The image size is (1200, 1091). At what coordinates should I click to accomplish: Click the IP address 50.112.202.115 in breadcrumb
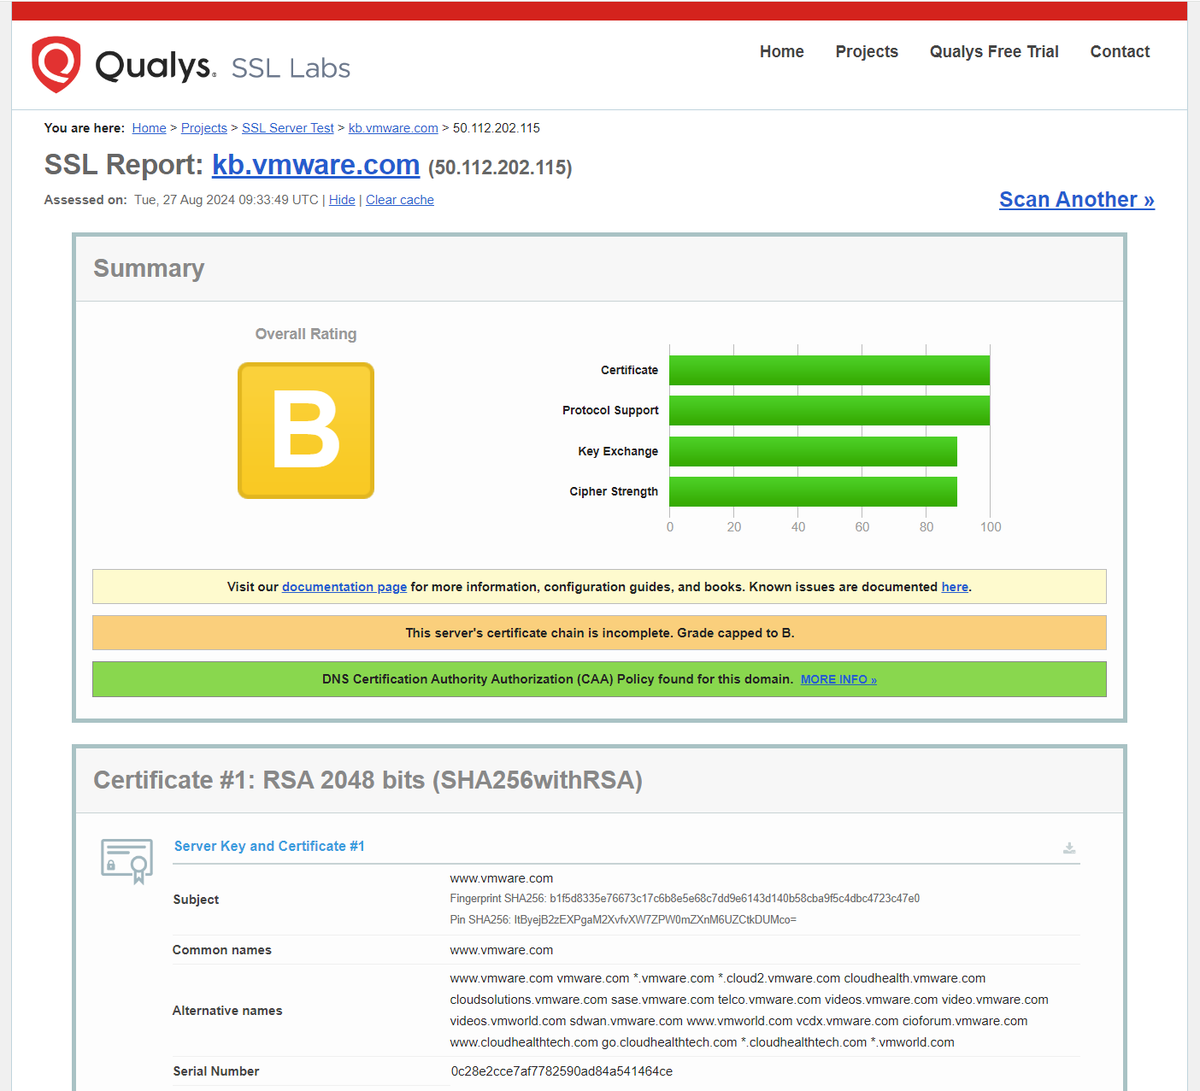click(x=496, y=128)
